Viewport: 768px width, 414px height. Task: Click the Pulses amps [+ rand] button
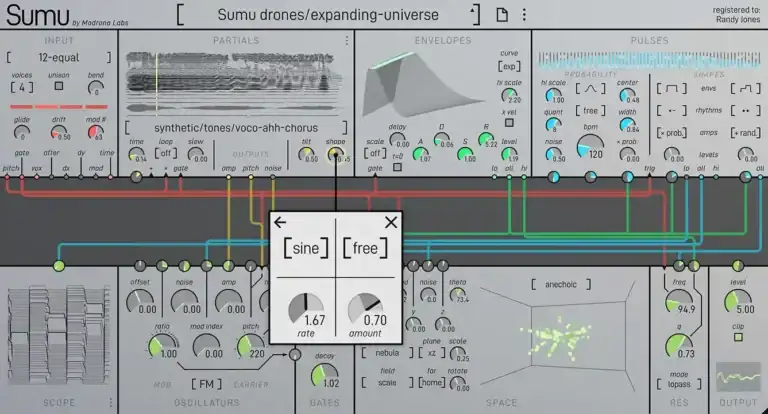(745, 133)
